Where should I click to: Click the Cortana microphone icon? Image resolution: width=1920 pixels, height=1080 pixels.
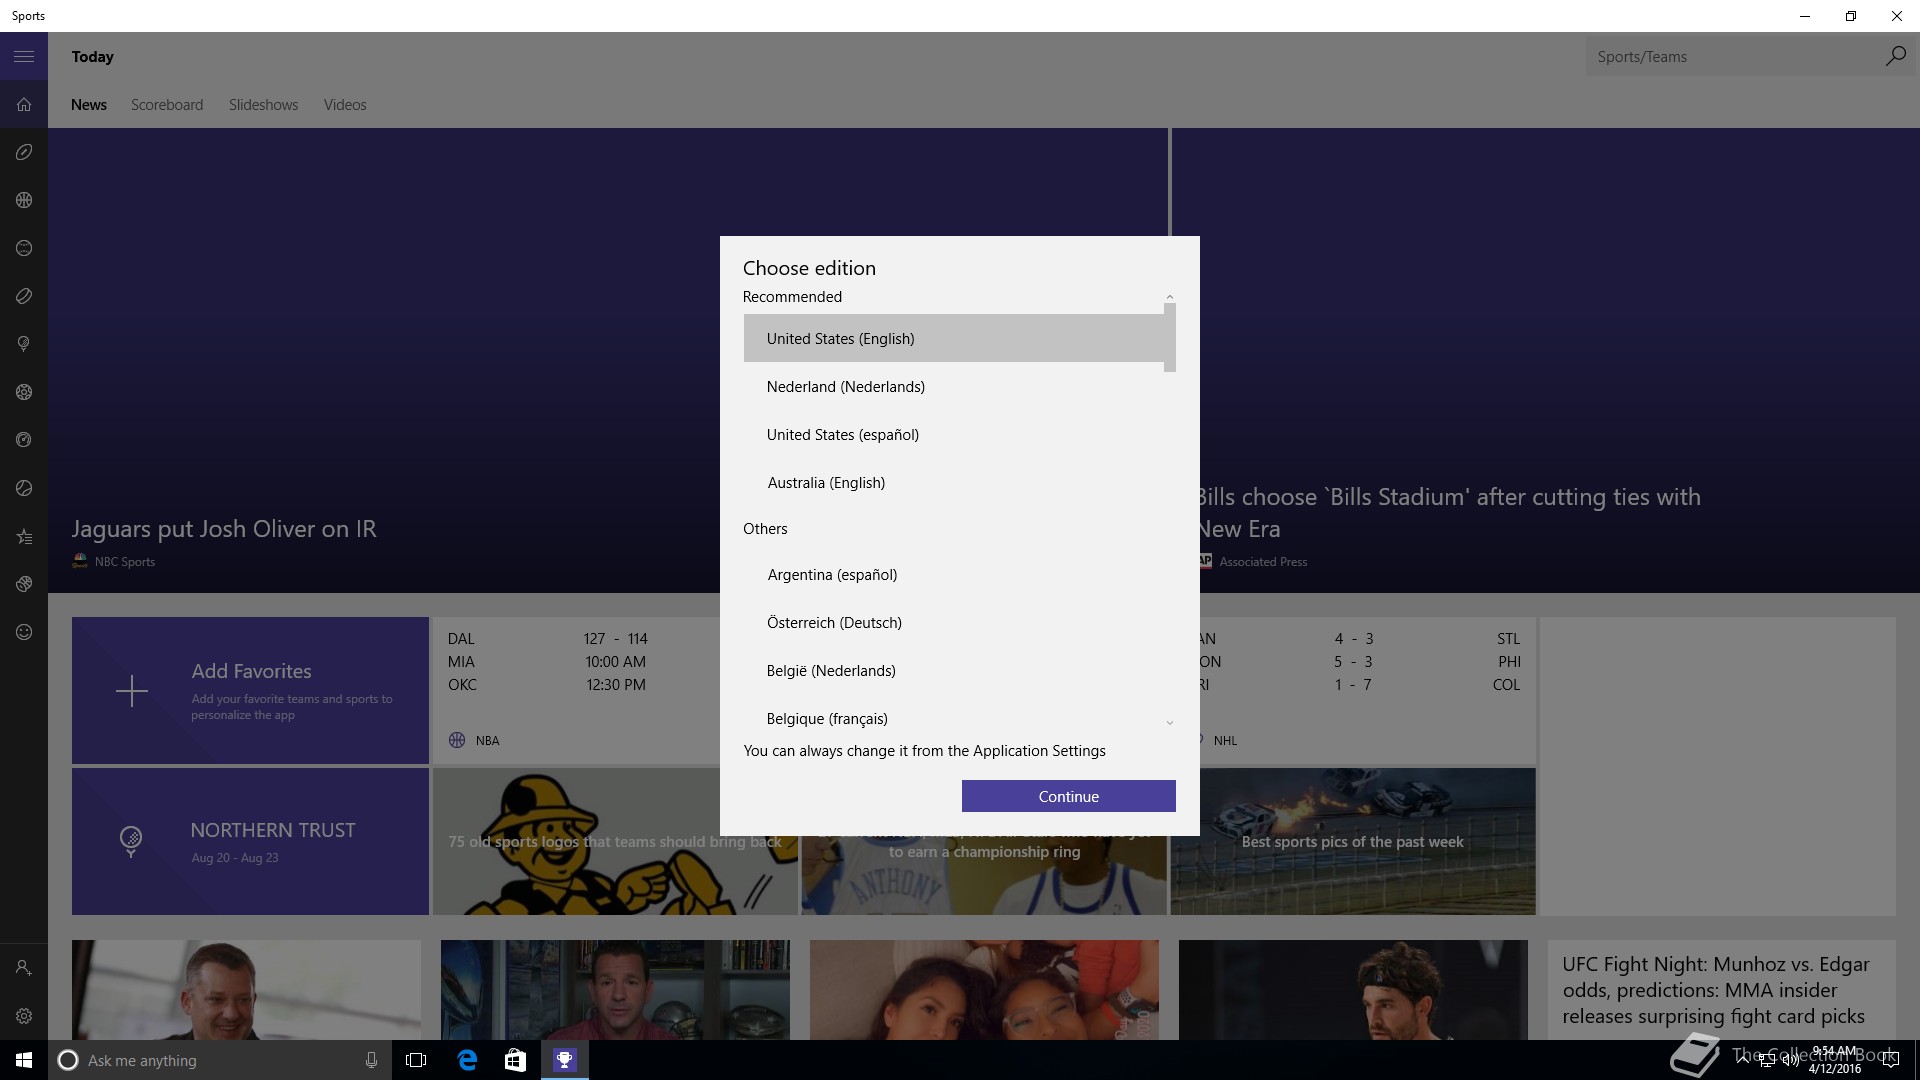(371, 1060)
